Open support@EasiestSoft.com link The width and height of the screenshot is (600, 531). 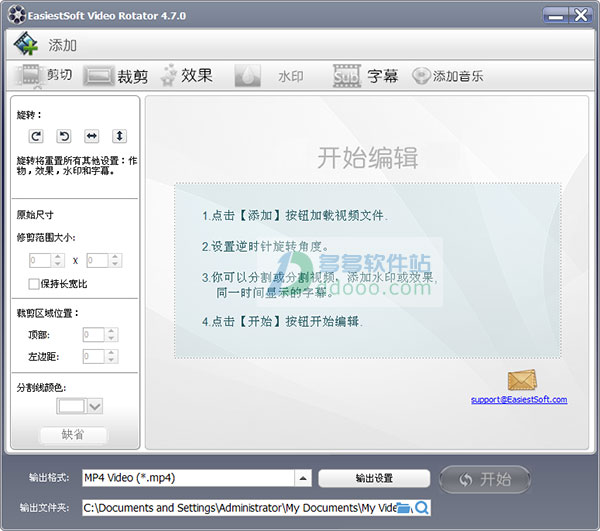coord(519,400)
